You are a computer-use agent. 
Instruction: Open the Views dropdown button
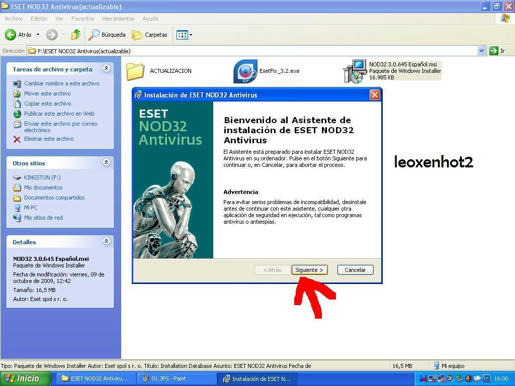point(184,35)
